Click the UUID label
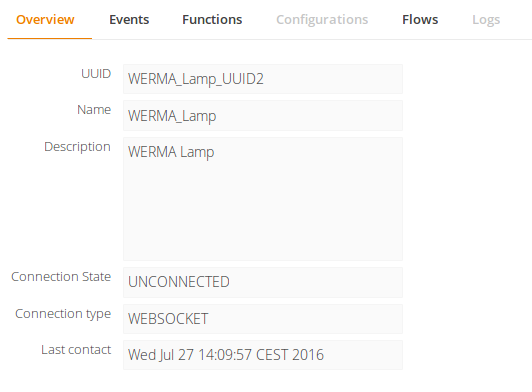 click(96, 74)
